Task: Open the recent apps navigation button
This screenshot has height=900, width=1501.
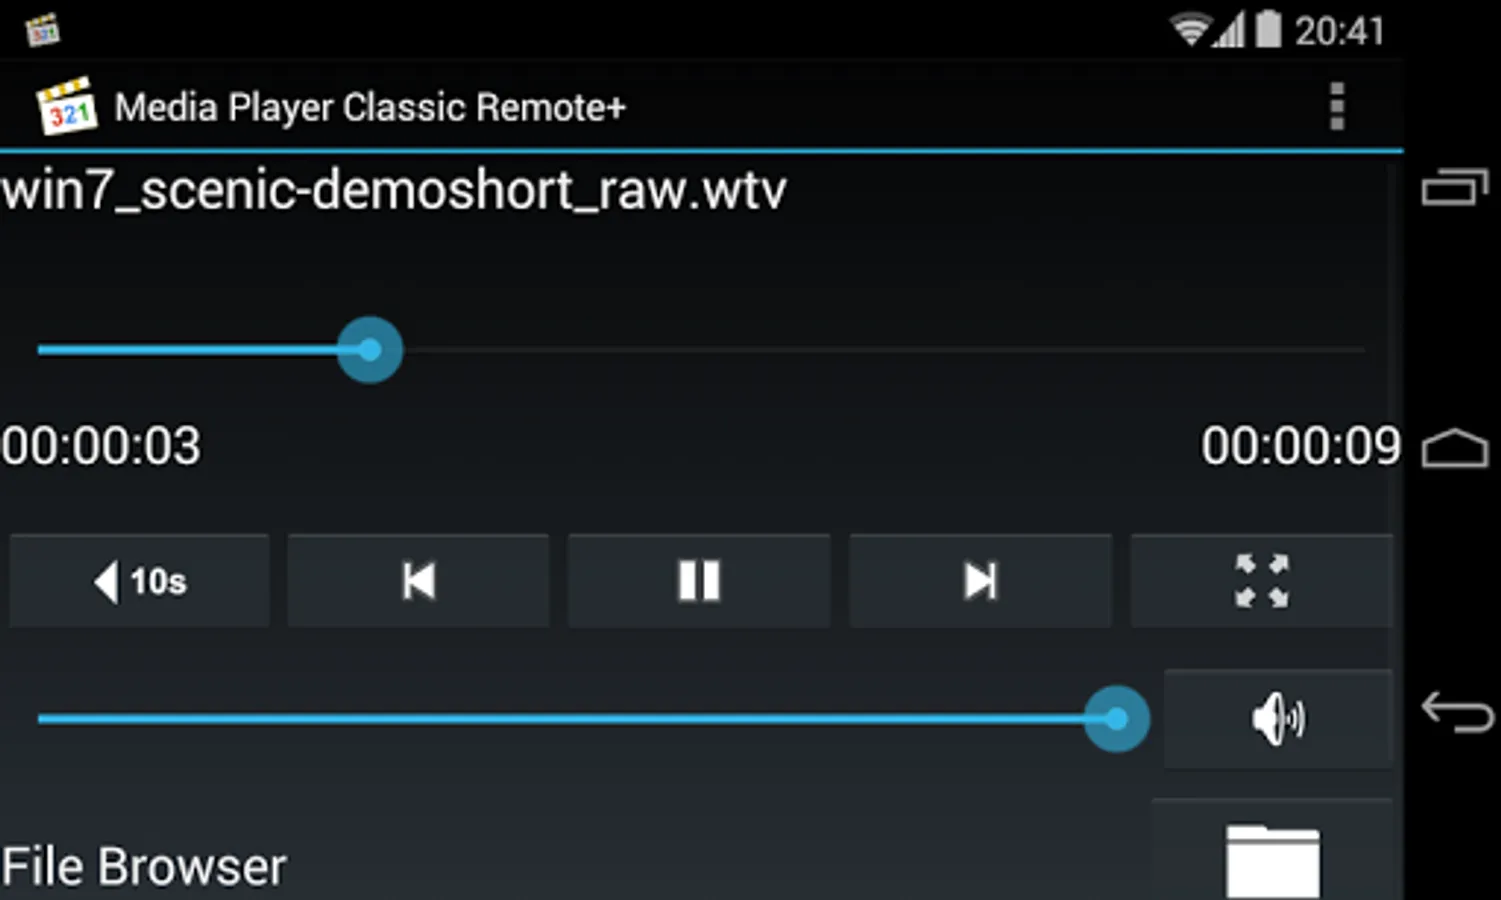Action: 1455,188
